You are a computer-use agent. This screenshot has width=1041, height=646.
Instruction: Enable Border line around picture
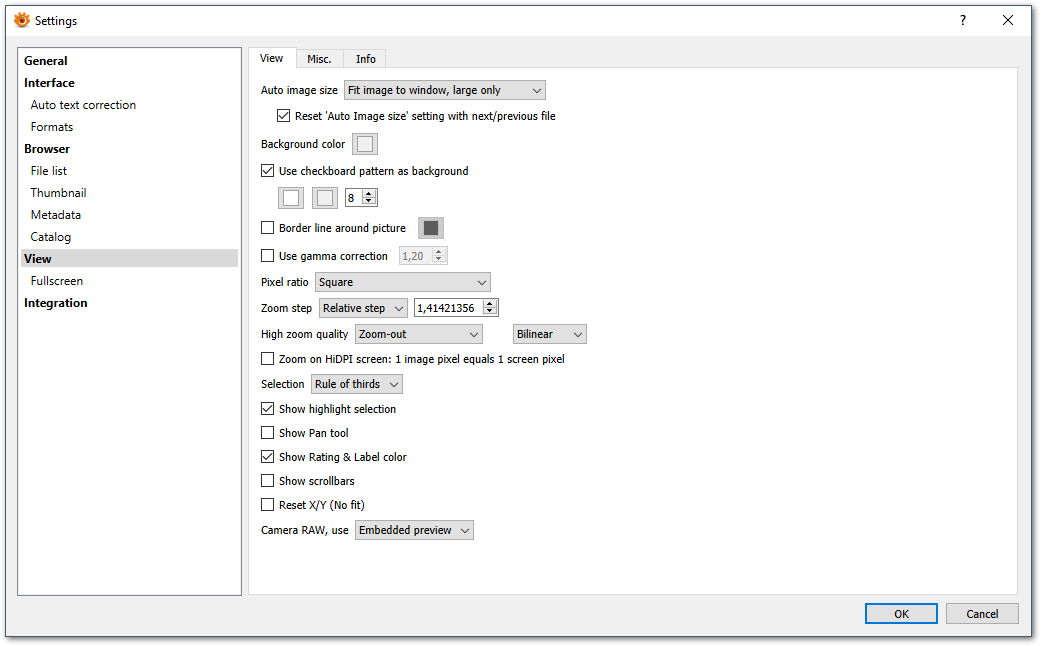[x=268, y=228]
